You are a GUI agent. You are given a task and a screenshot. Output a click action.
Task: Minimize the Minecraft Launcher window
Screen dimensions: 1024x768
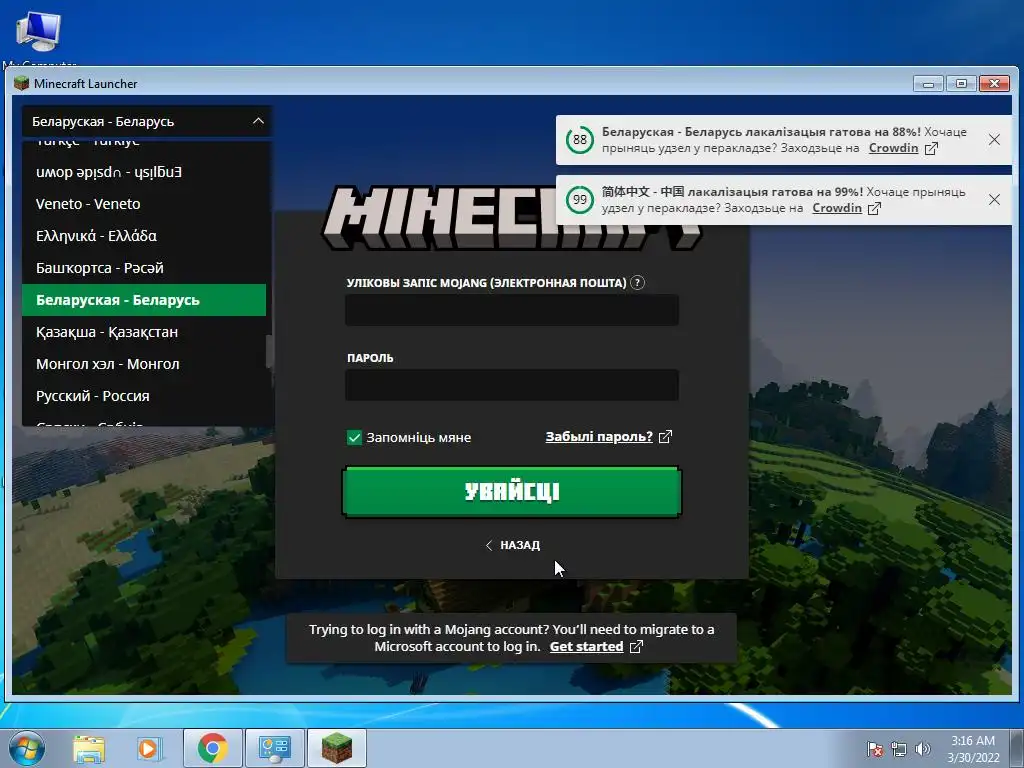click(x=928, y=84)
